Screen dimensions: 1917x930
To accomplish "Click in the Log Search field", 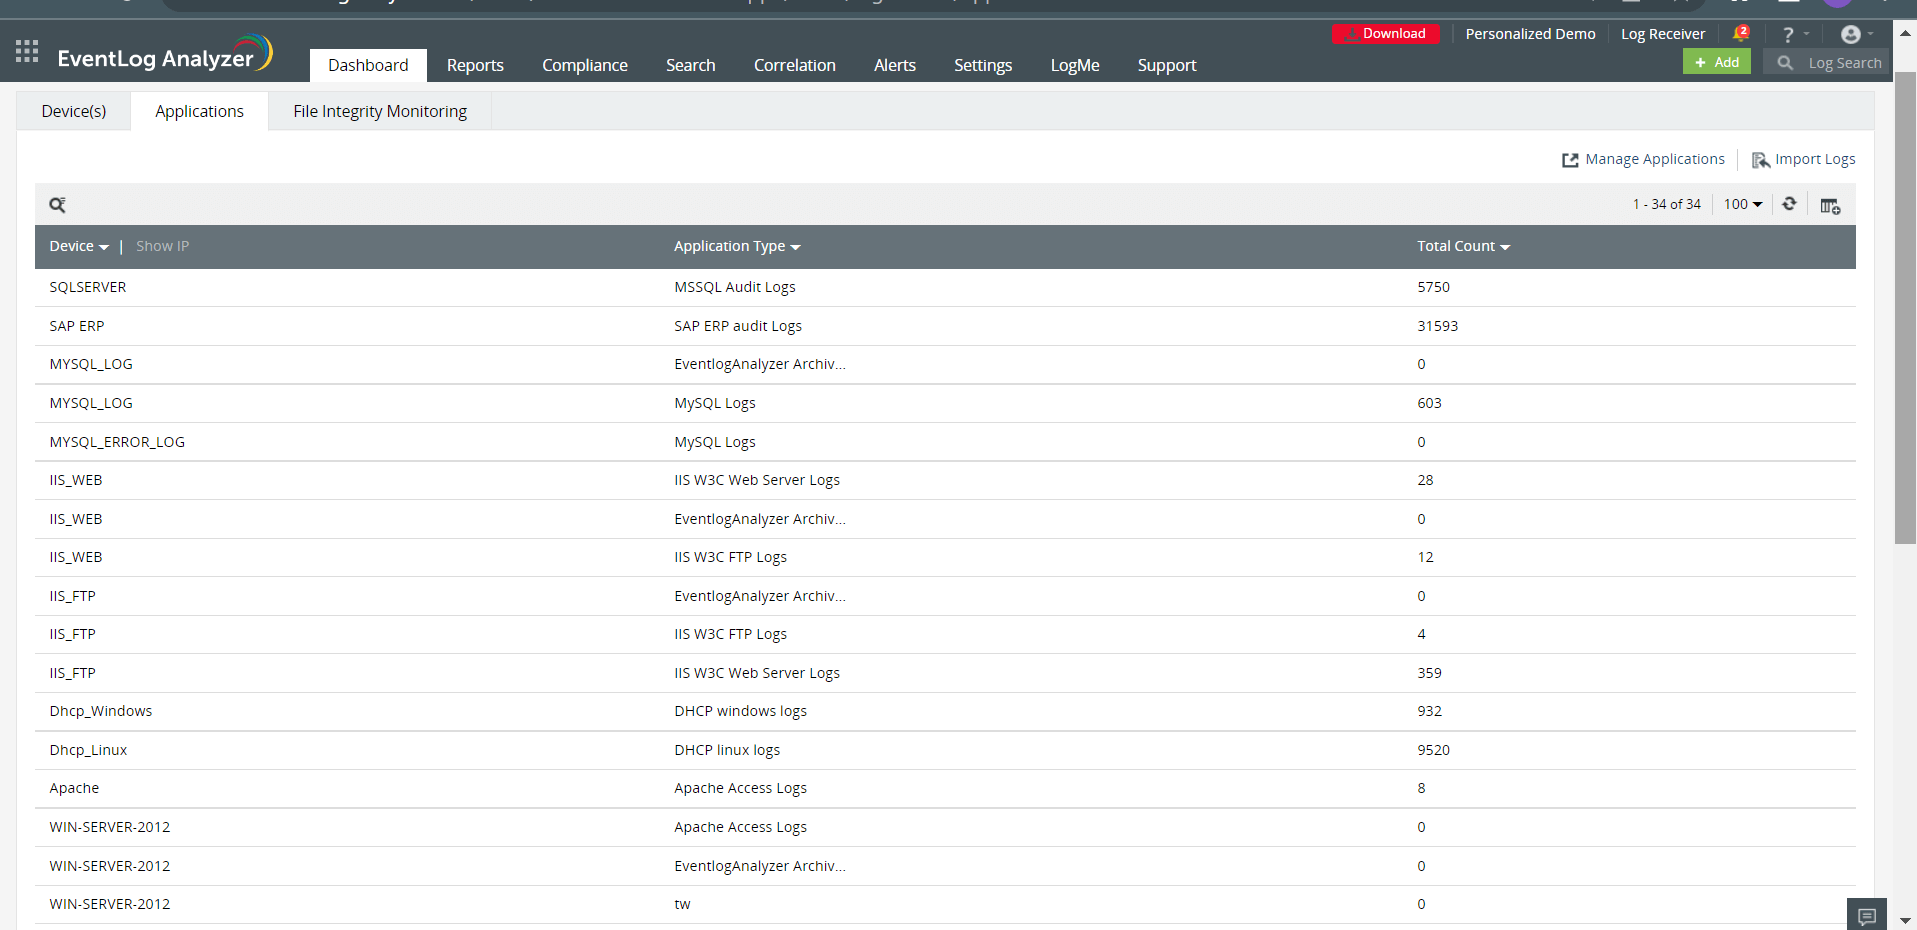I will [1843, 63].
